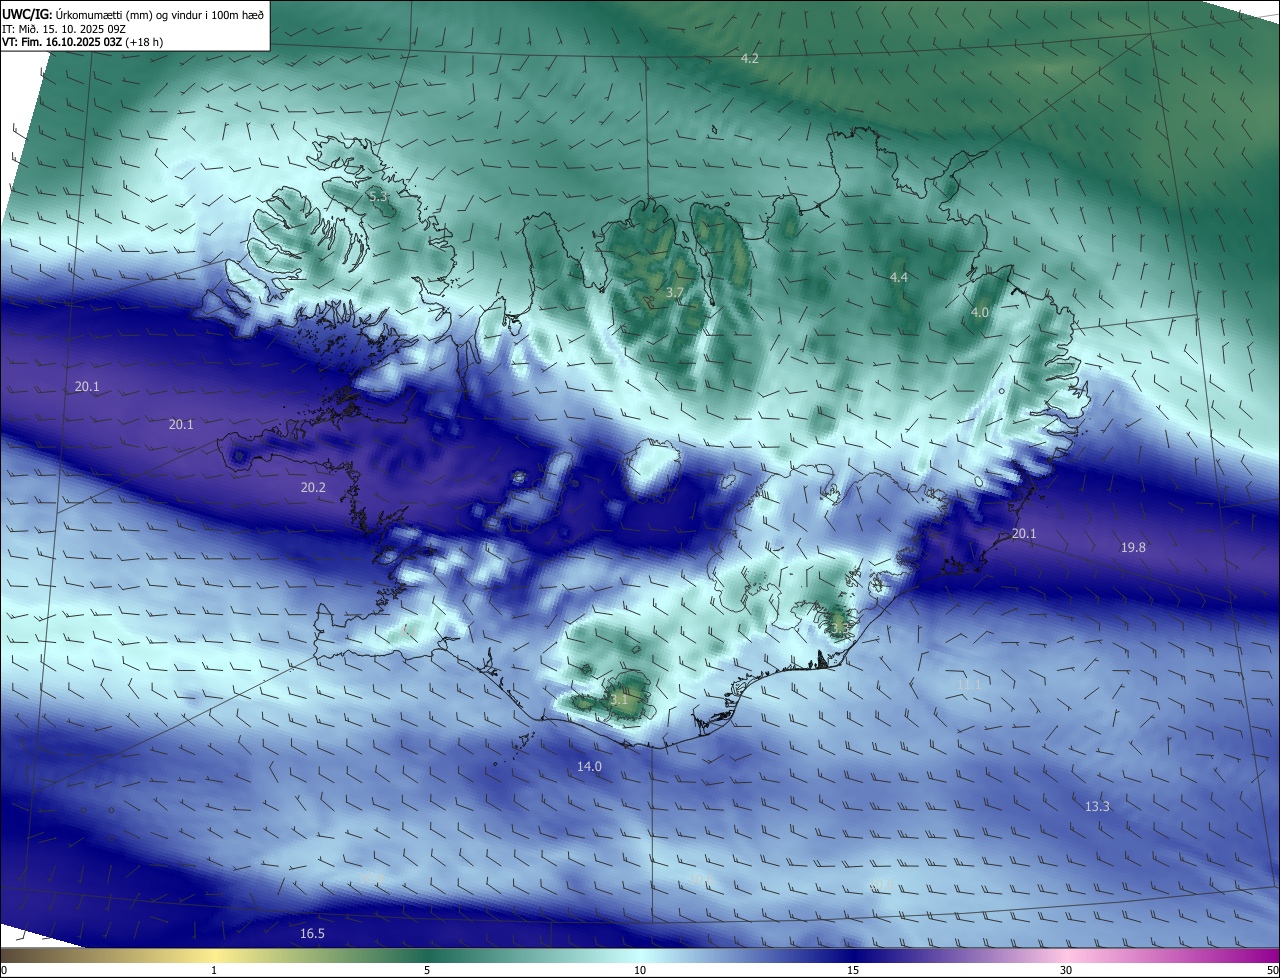Pick the green colour at the 5 tick
1280x978 pixels.
point(427,955)
